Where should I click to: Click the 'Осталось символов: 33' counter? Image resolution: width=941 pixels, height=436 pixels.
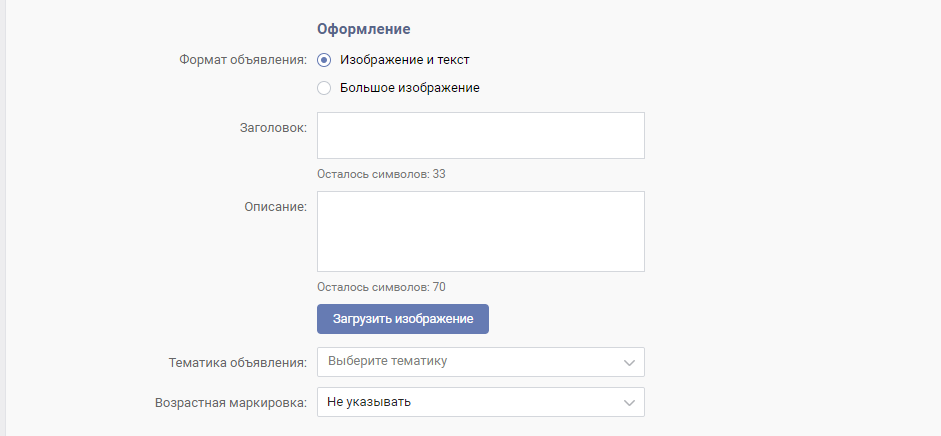381,175
